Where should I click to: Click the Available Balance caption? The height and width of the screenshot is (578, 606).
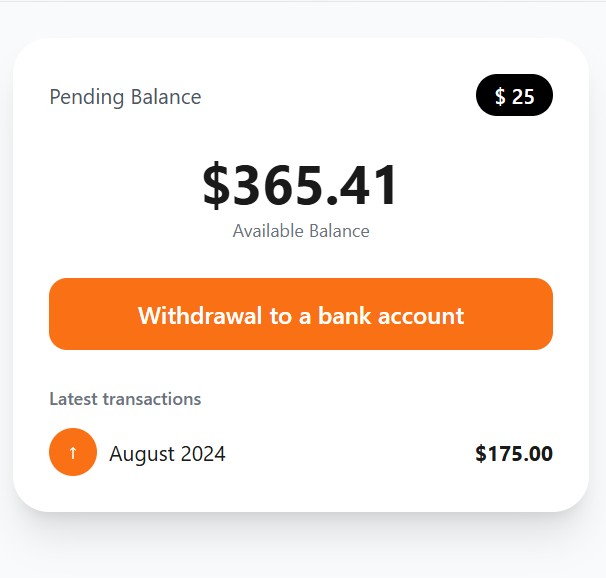[x=301, y=231]
